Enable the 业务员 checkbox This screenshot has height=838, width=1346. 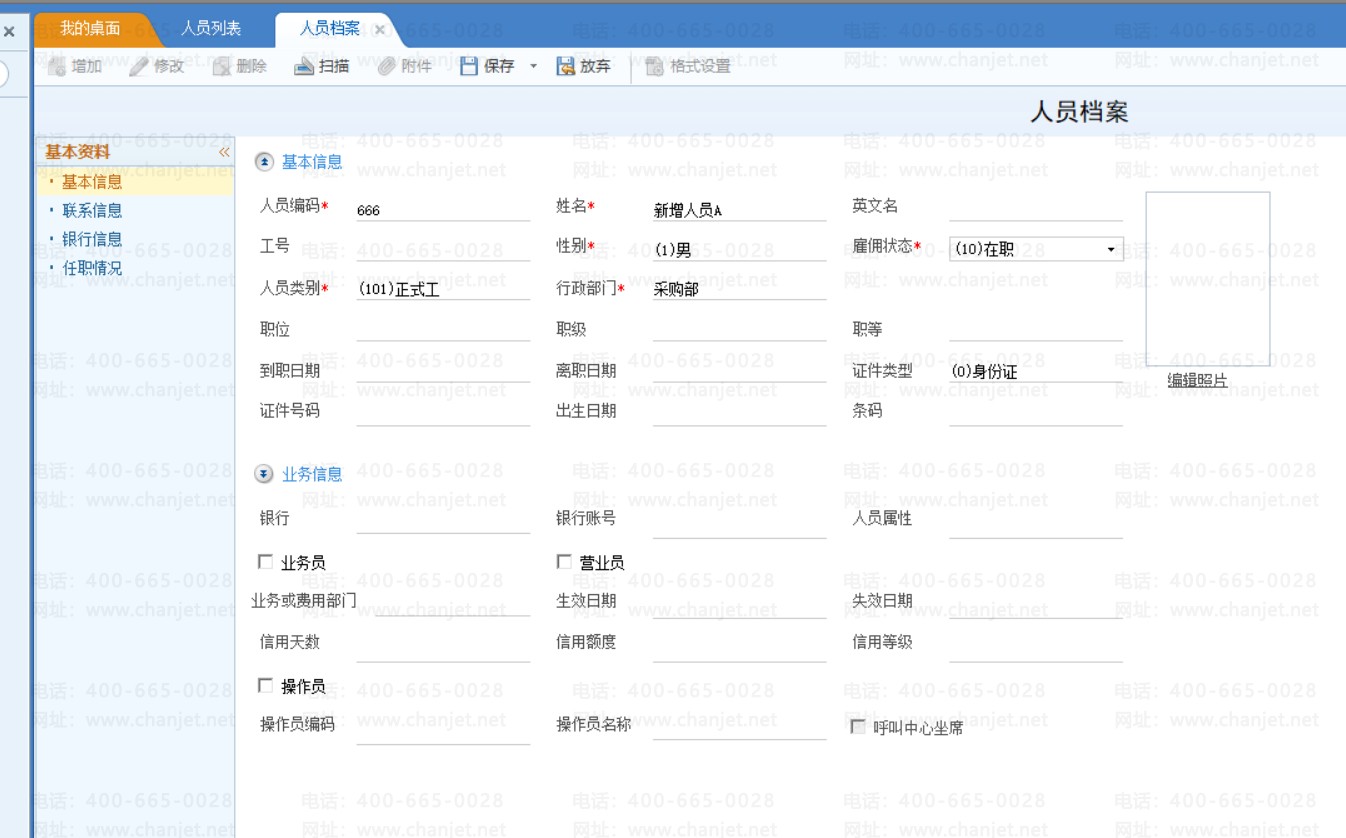click(x=265, y=562)
